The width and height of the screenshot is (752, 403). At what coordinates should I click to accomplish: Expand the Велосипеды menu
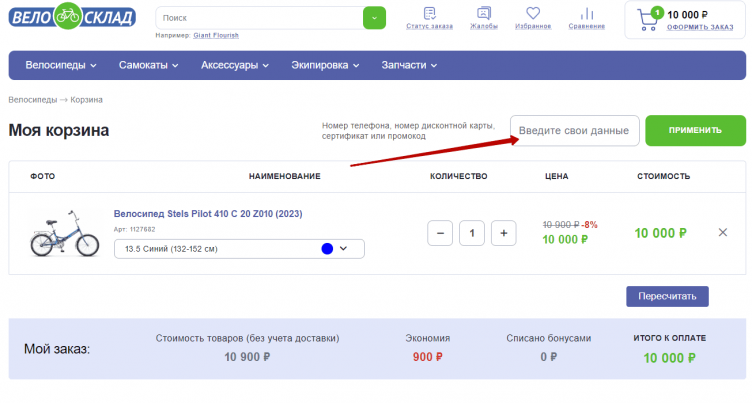coord(59,66)
